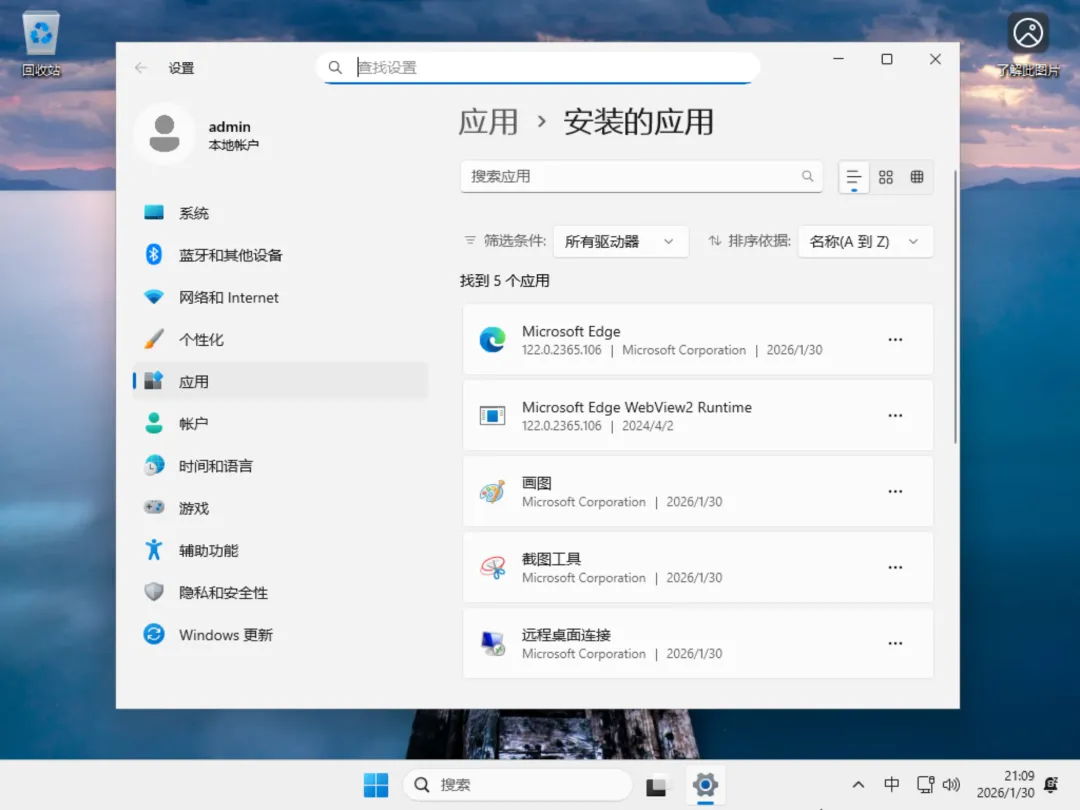Click the 截图工具 scissors icon
Viewport: 1080px width, 810px height.
[492, 568]
